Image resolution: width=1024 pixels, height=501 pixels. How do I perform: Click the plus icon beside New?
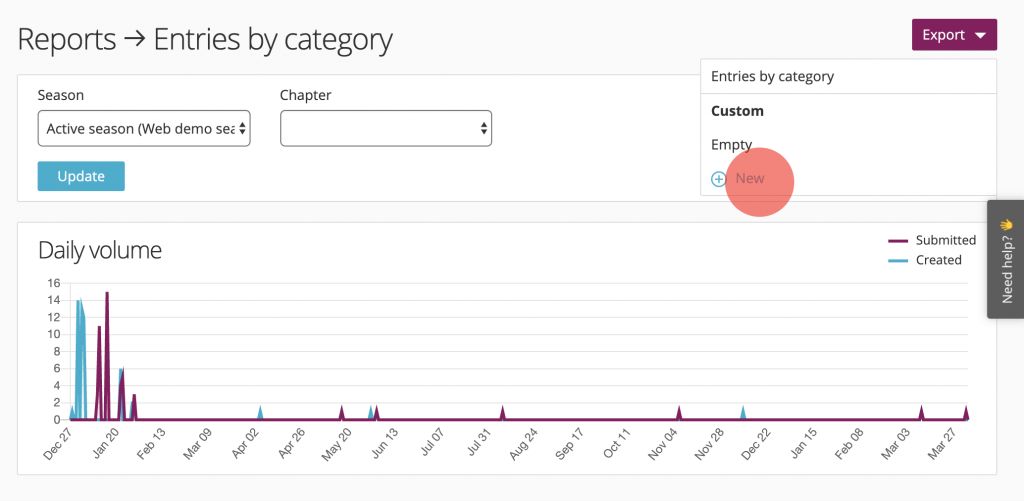[718, 179]
